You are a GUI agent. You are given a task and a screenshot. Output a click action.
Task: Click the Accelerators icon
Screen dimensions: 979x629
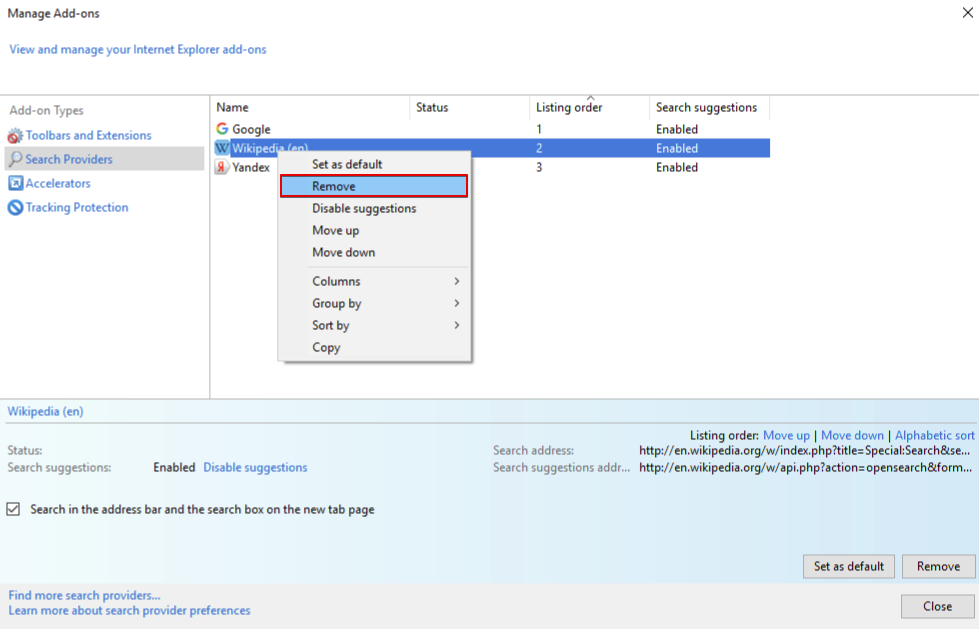point(16,183)
